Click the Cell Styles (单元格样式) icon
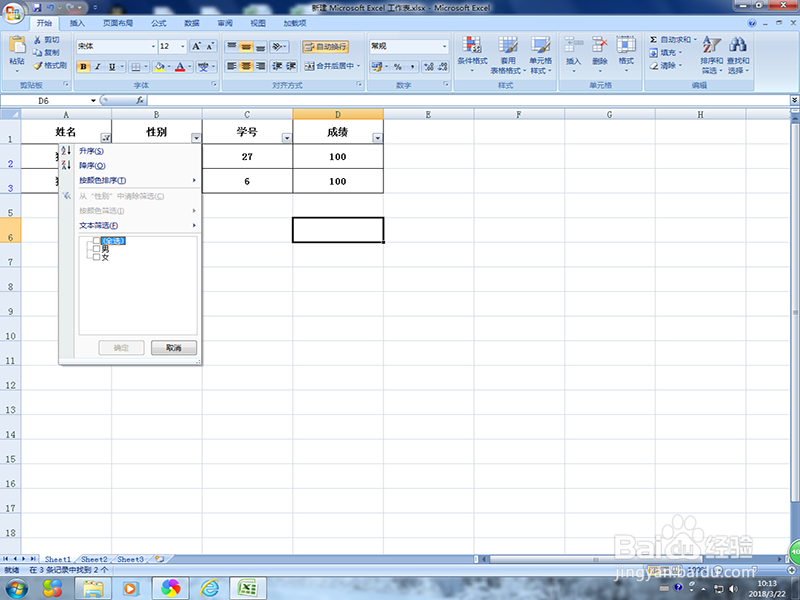 tap(540, 45)
